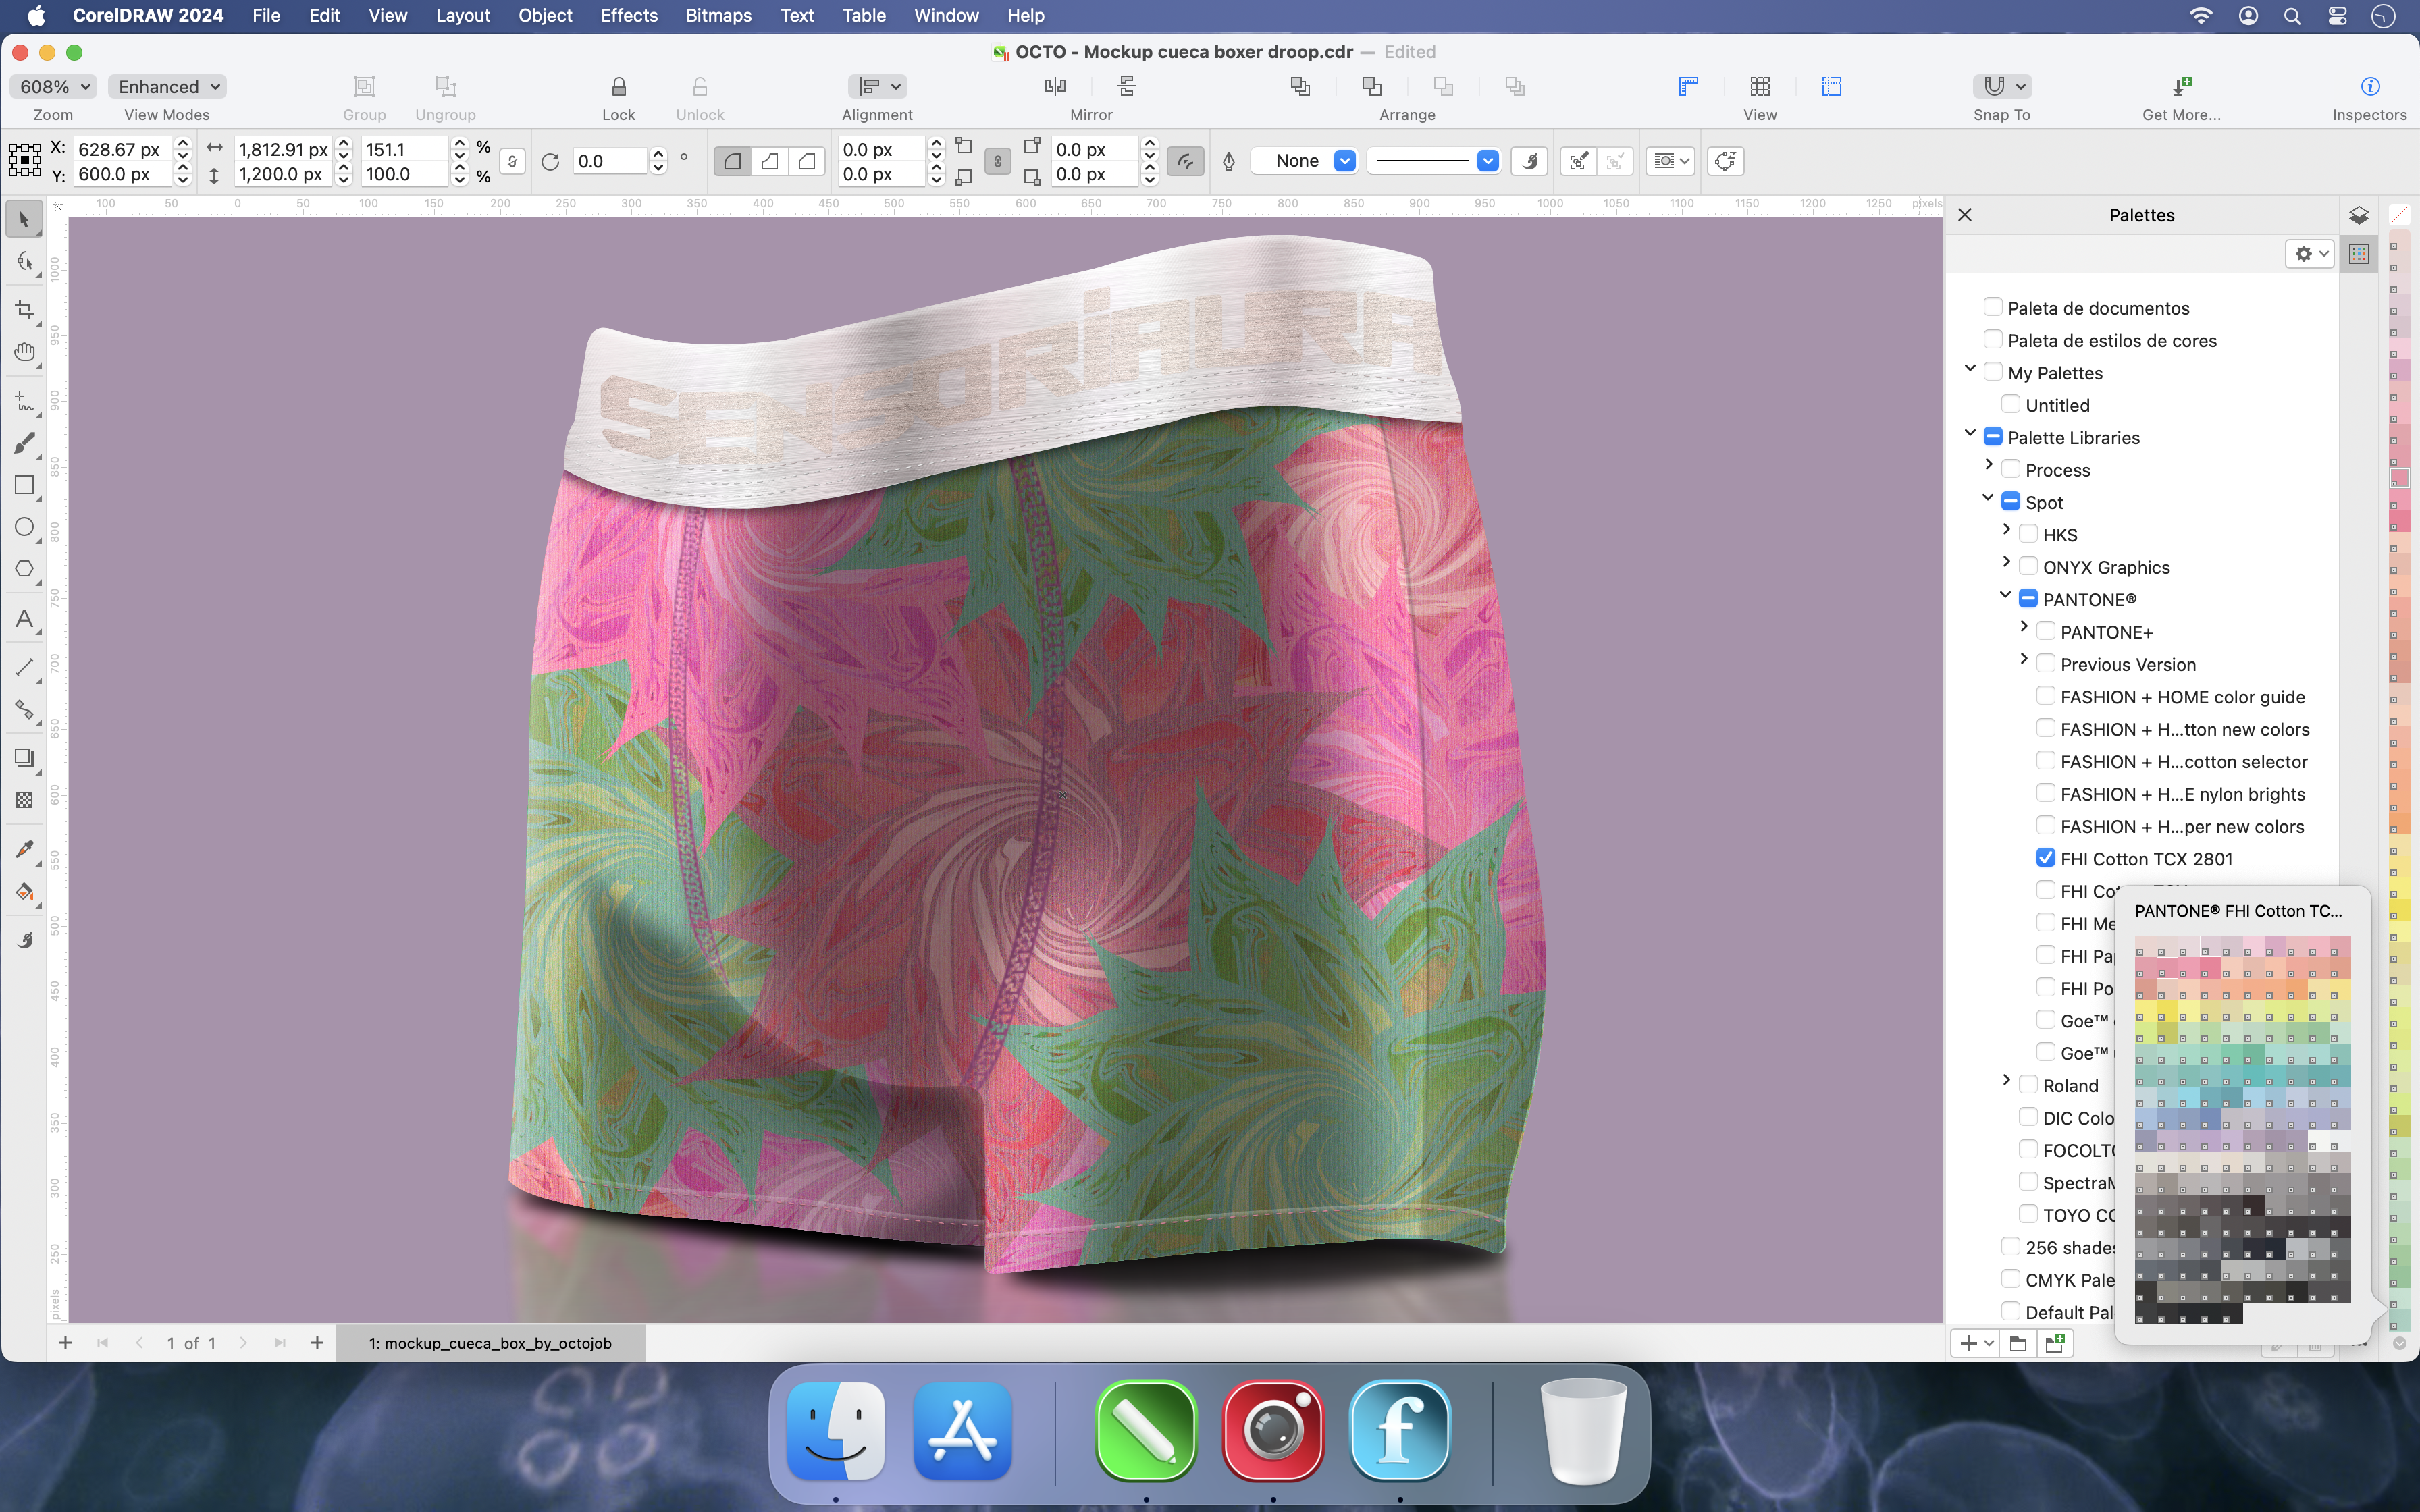2420x1512 pixels.
Task: Close the Palettes panel
Action: (1965, 215)
